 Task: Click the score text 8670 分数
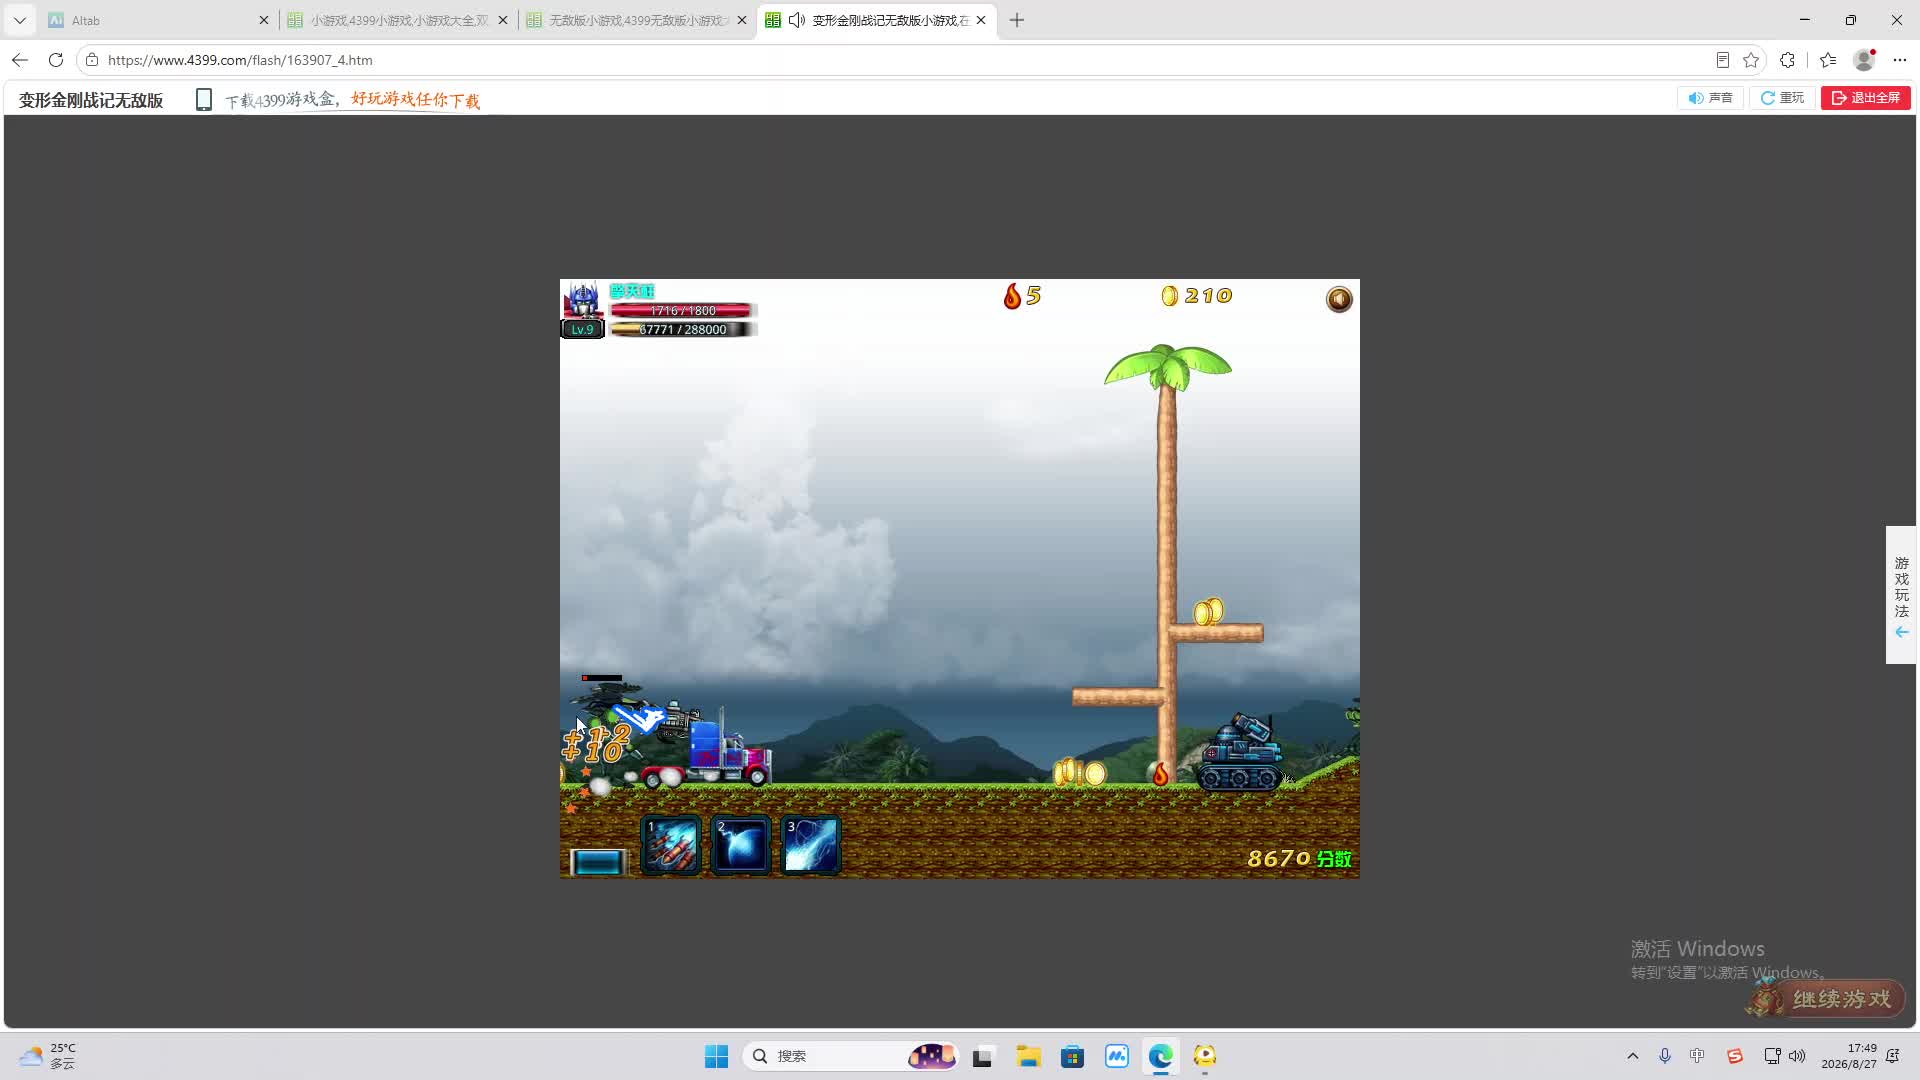1299,859
